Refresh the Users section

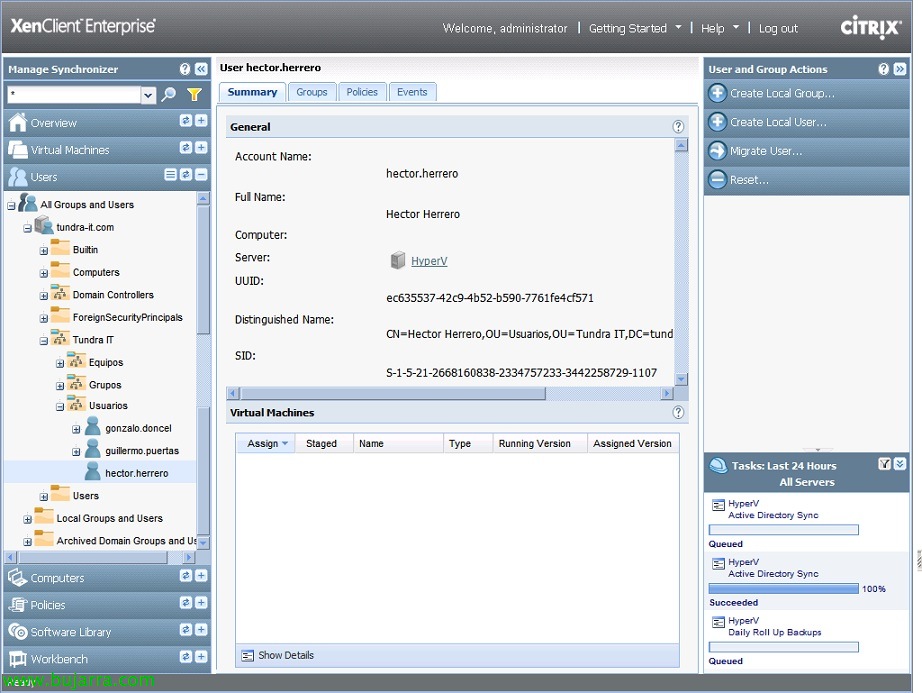(x=186, y=175)
